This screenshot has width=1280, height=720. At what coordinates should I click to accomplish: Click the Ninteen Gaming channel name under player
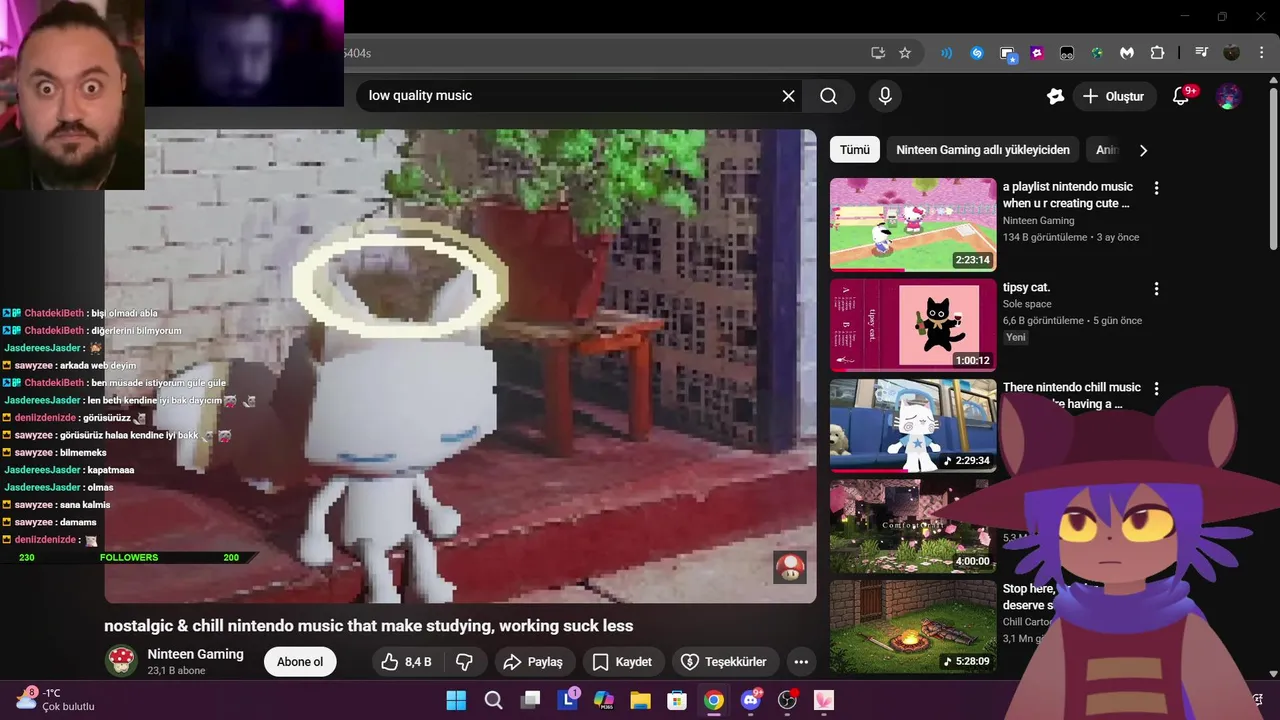click(x=195, y=654)
